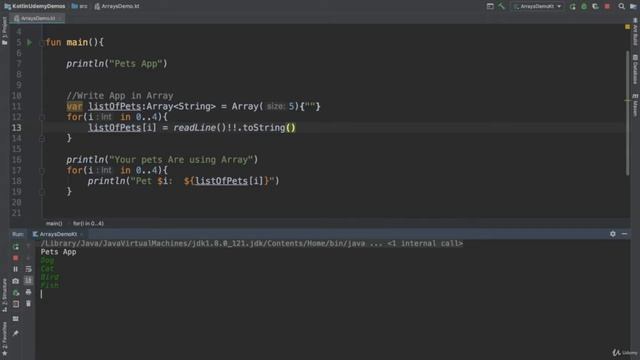Hide the Run panel with minus icon
This screenshot has height=360, width=640.
click(x=624, y=234)
